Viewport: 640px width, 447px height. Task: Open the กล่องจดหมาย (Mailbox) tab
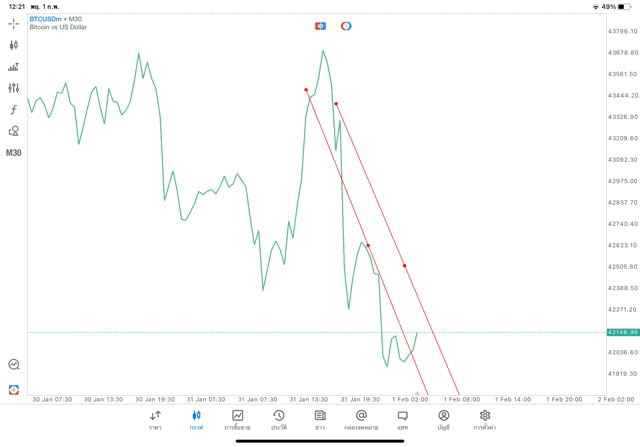pyautogui.click(x=361, y=419)
